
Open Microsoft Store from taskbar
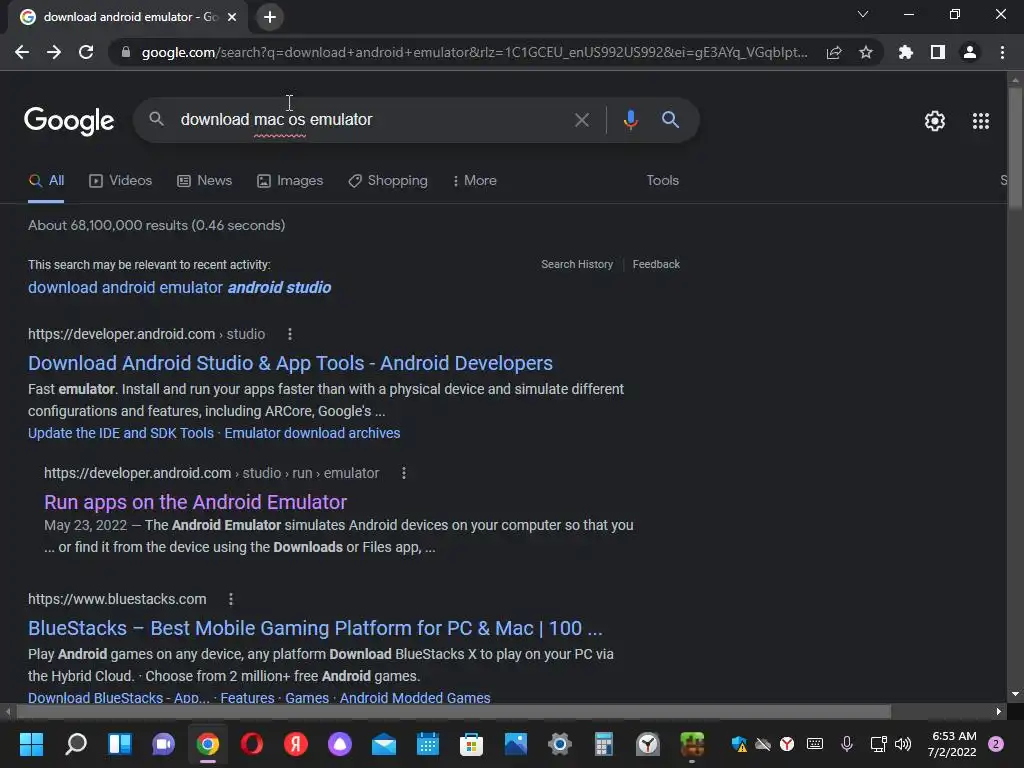[x=472, y=744]
